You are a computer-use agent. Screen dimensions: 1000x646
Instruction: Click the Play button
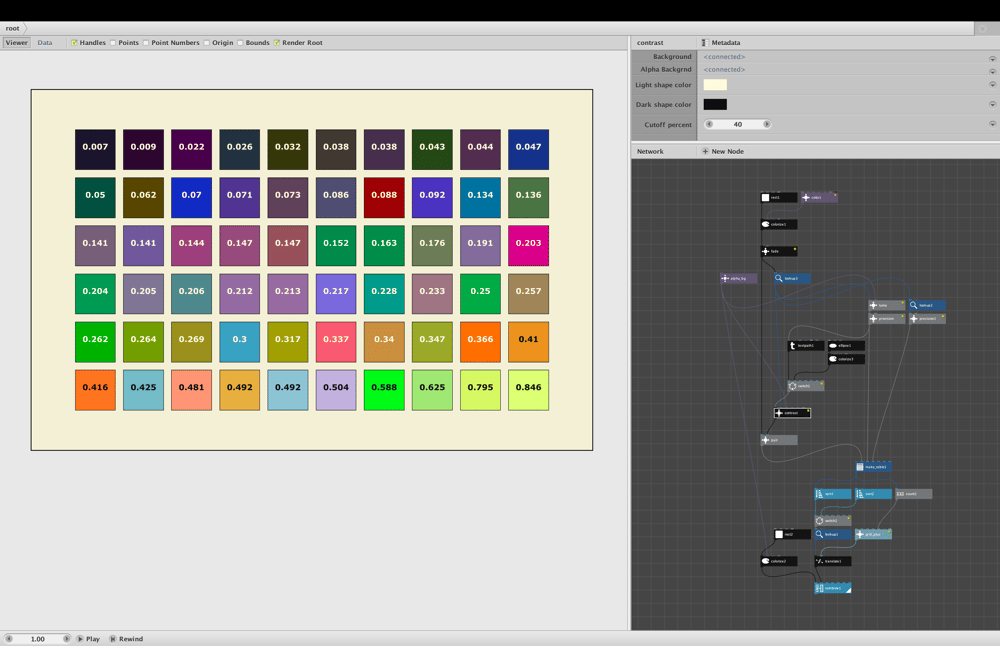pyautogui.click(x=89, y=639)
